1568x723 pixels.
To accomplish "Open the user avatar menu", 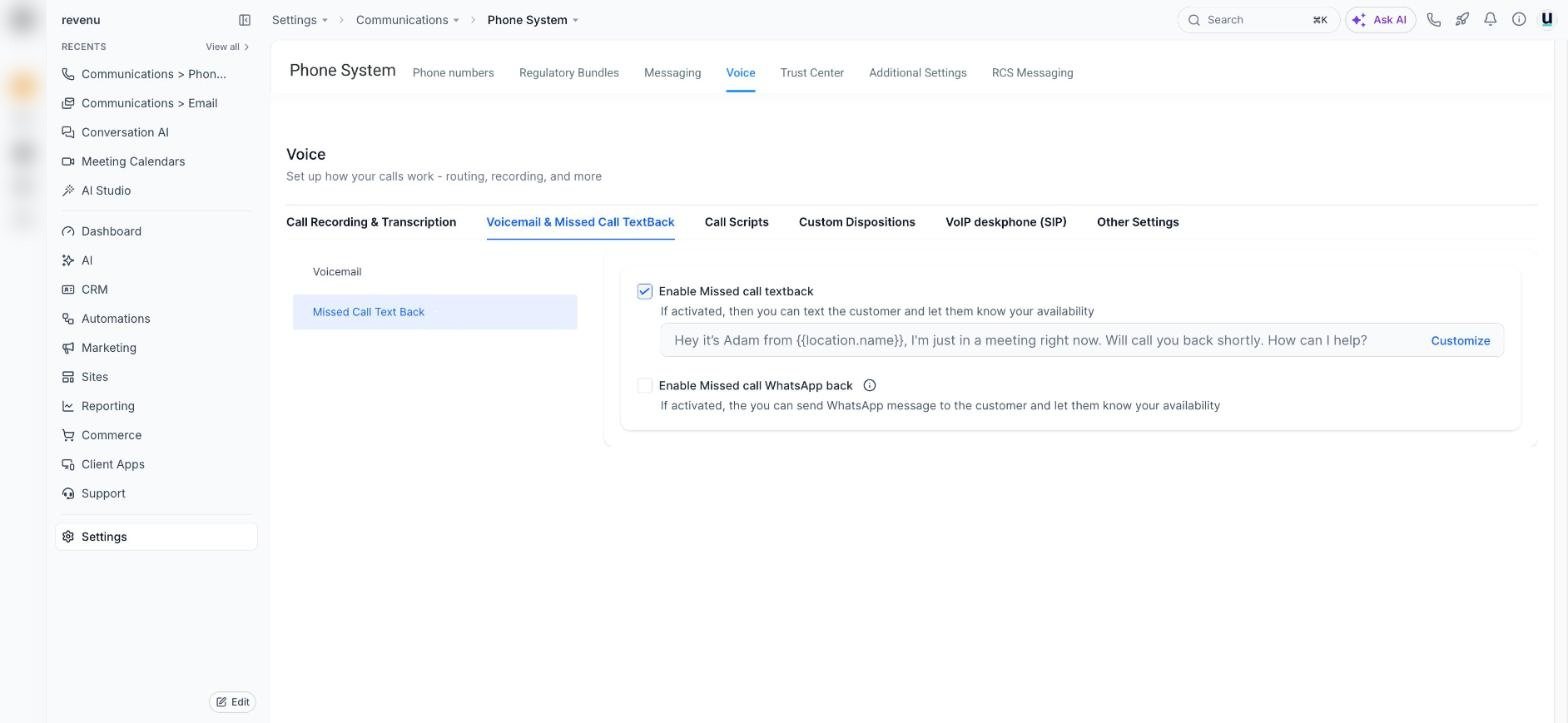I will (x=1547, y=20).
